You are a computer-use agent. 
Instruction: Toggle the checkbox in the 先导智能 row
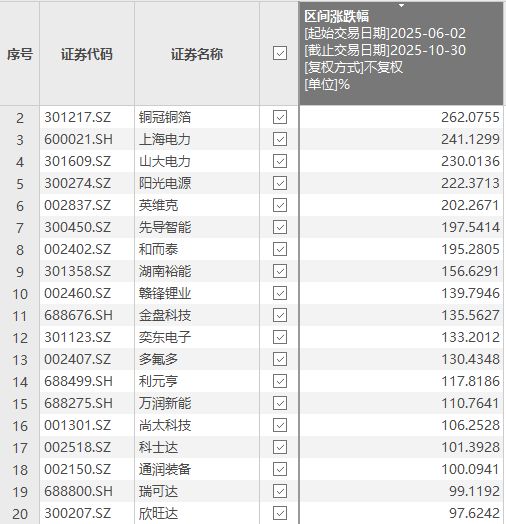click(x=280, y=227)
